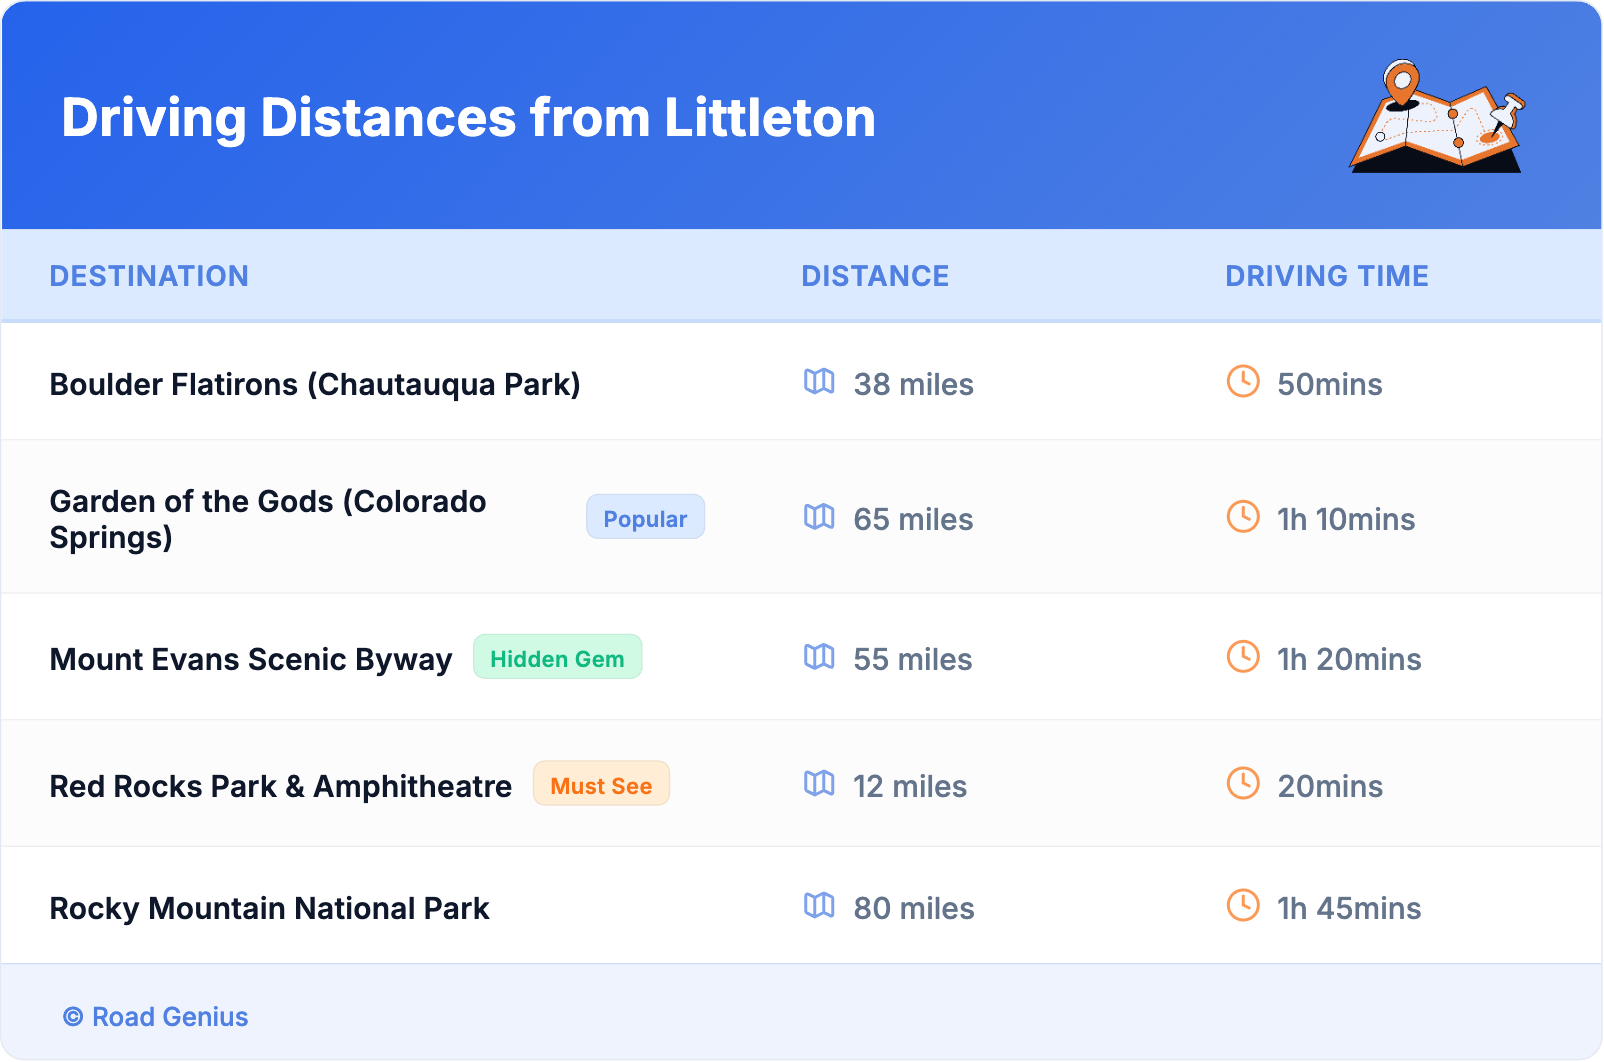Select the Popular badge

coord(645,517)
